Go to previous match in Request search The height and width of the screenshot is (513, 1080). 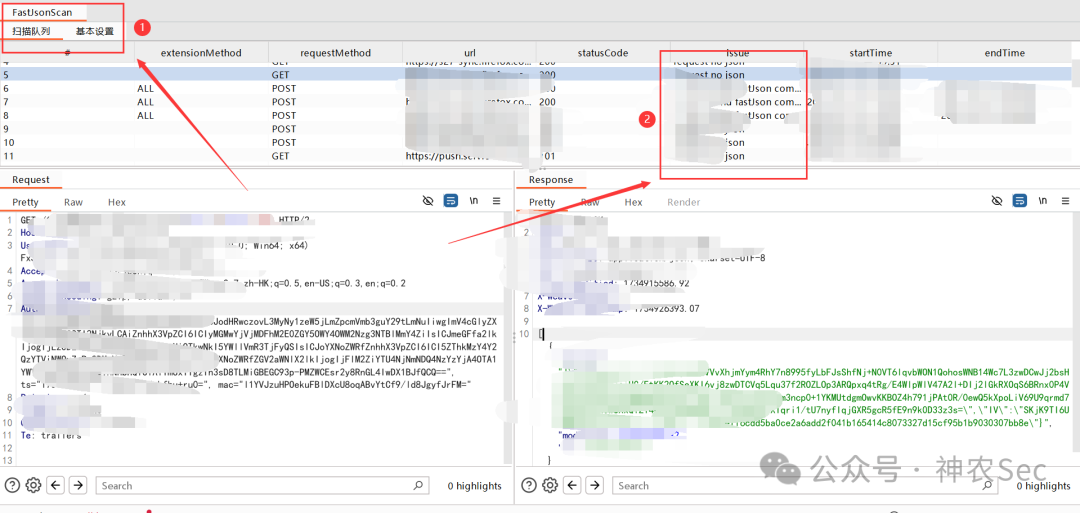(x=56, y=485)
